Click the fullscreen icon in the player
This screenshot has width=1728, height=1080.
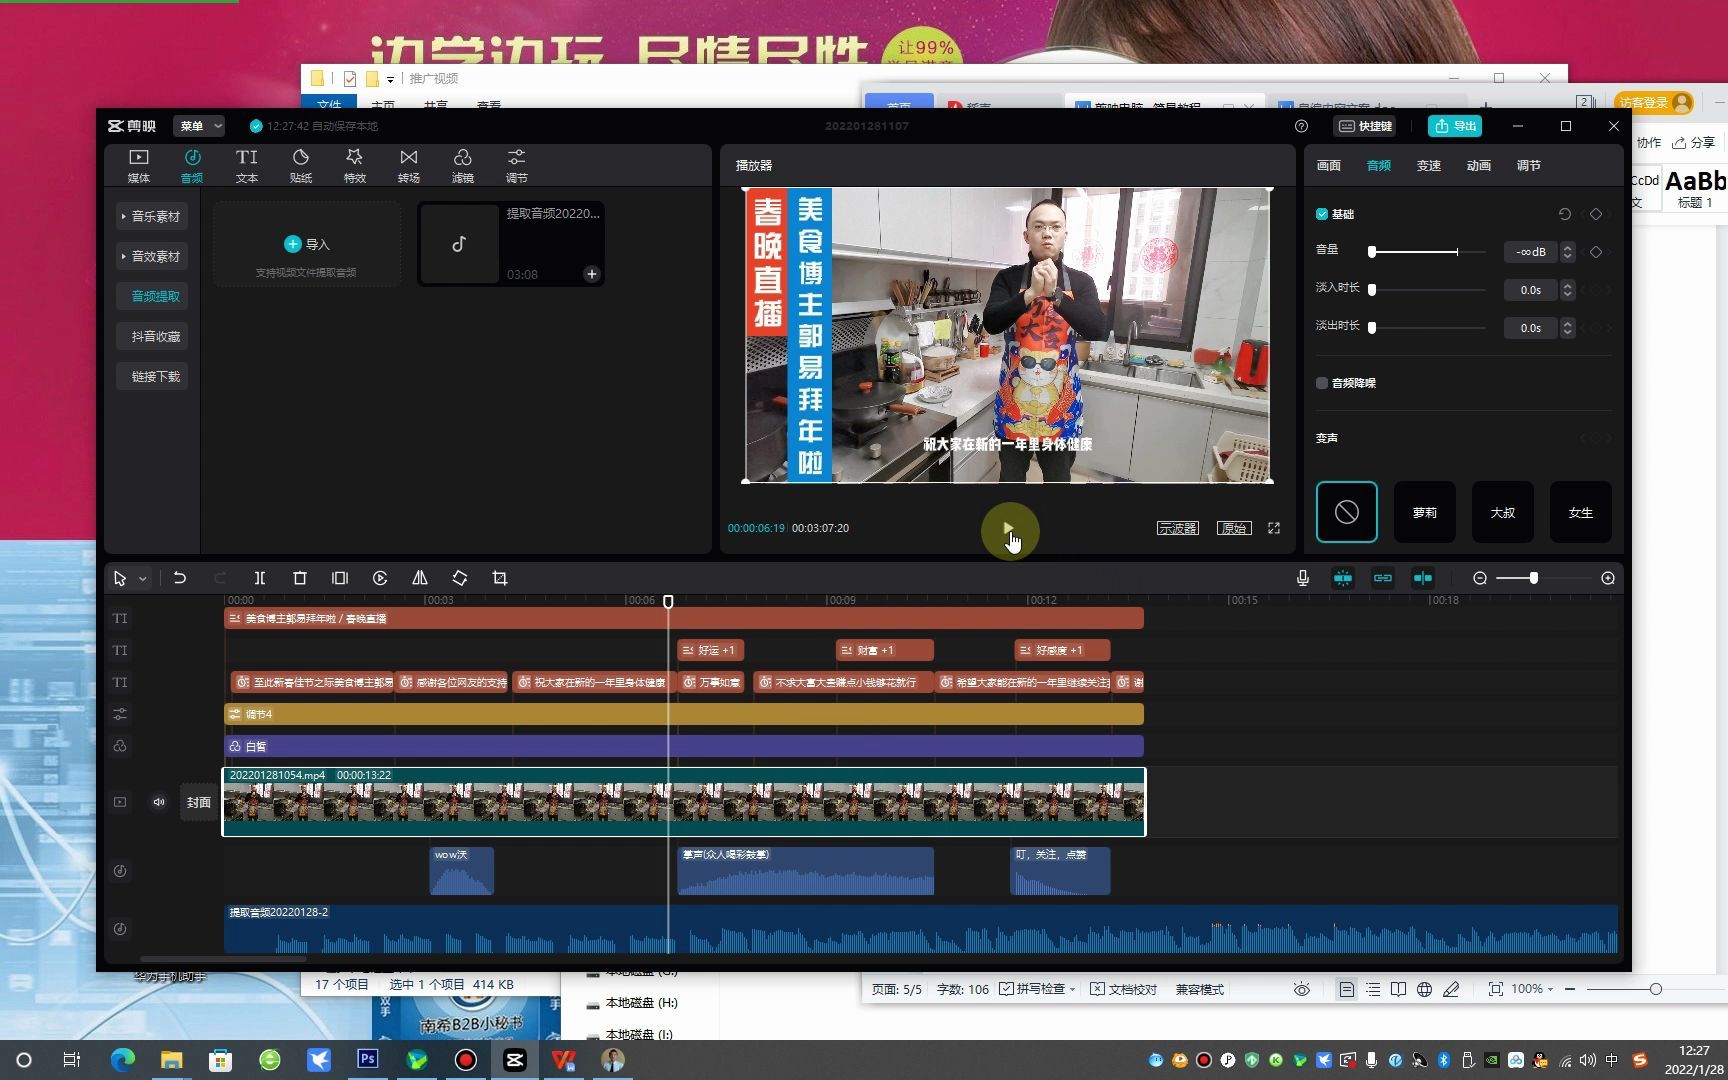1274,528
